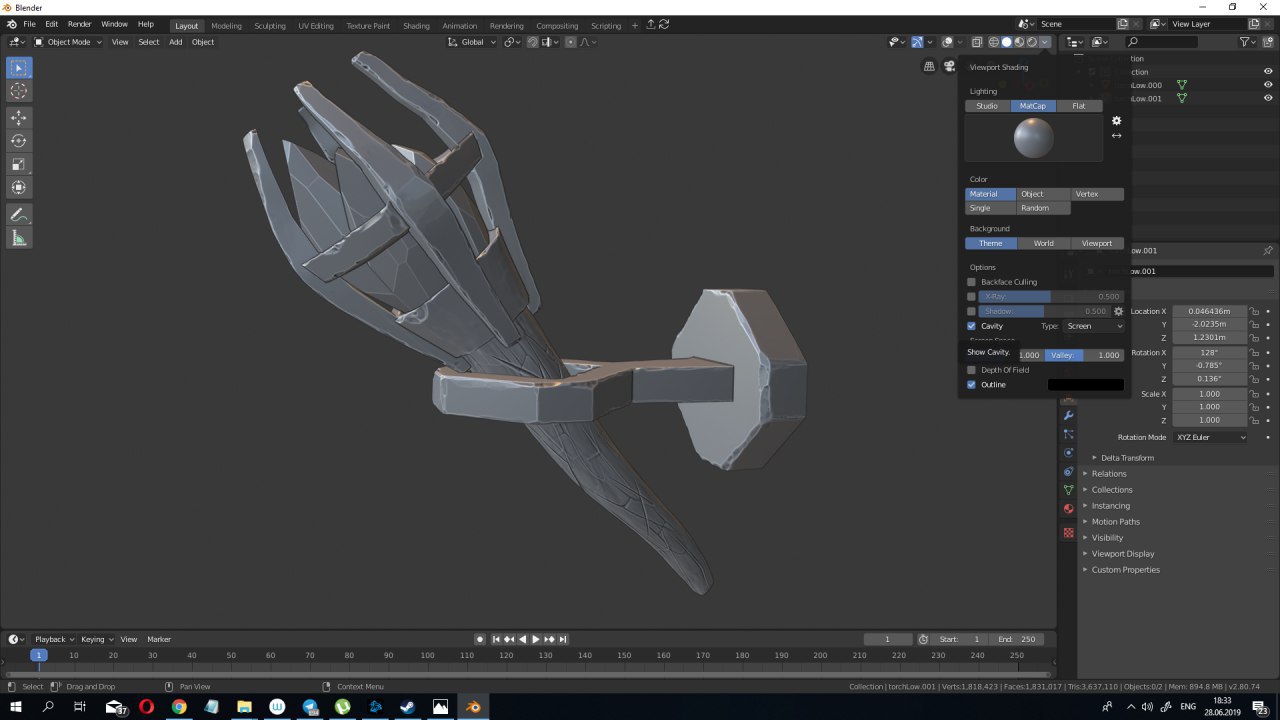
Task: Enable the X-Ray checkbox
Action: tap(971, 297)
